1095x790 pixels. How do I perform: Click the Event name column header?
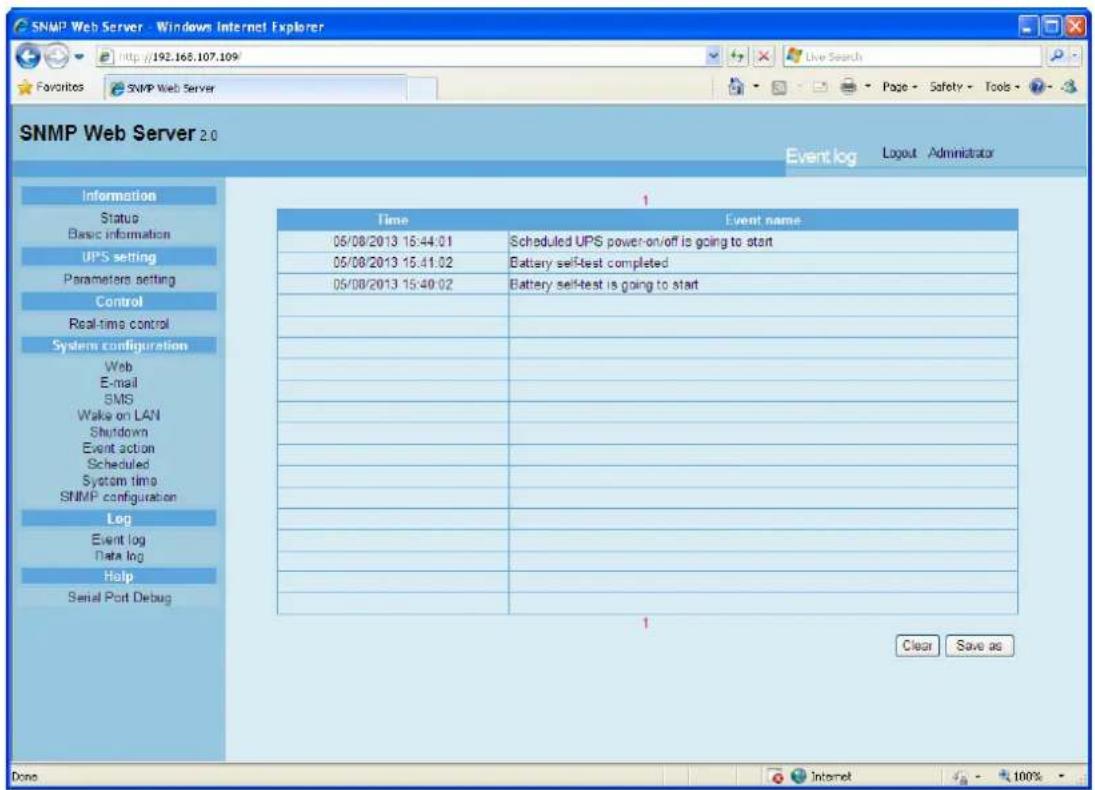763,220
